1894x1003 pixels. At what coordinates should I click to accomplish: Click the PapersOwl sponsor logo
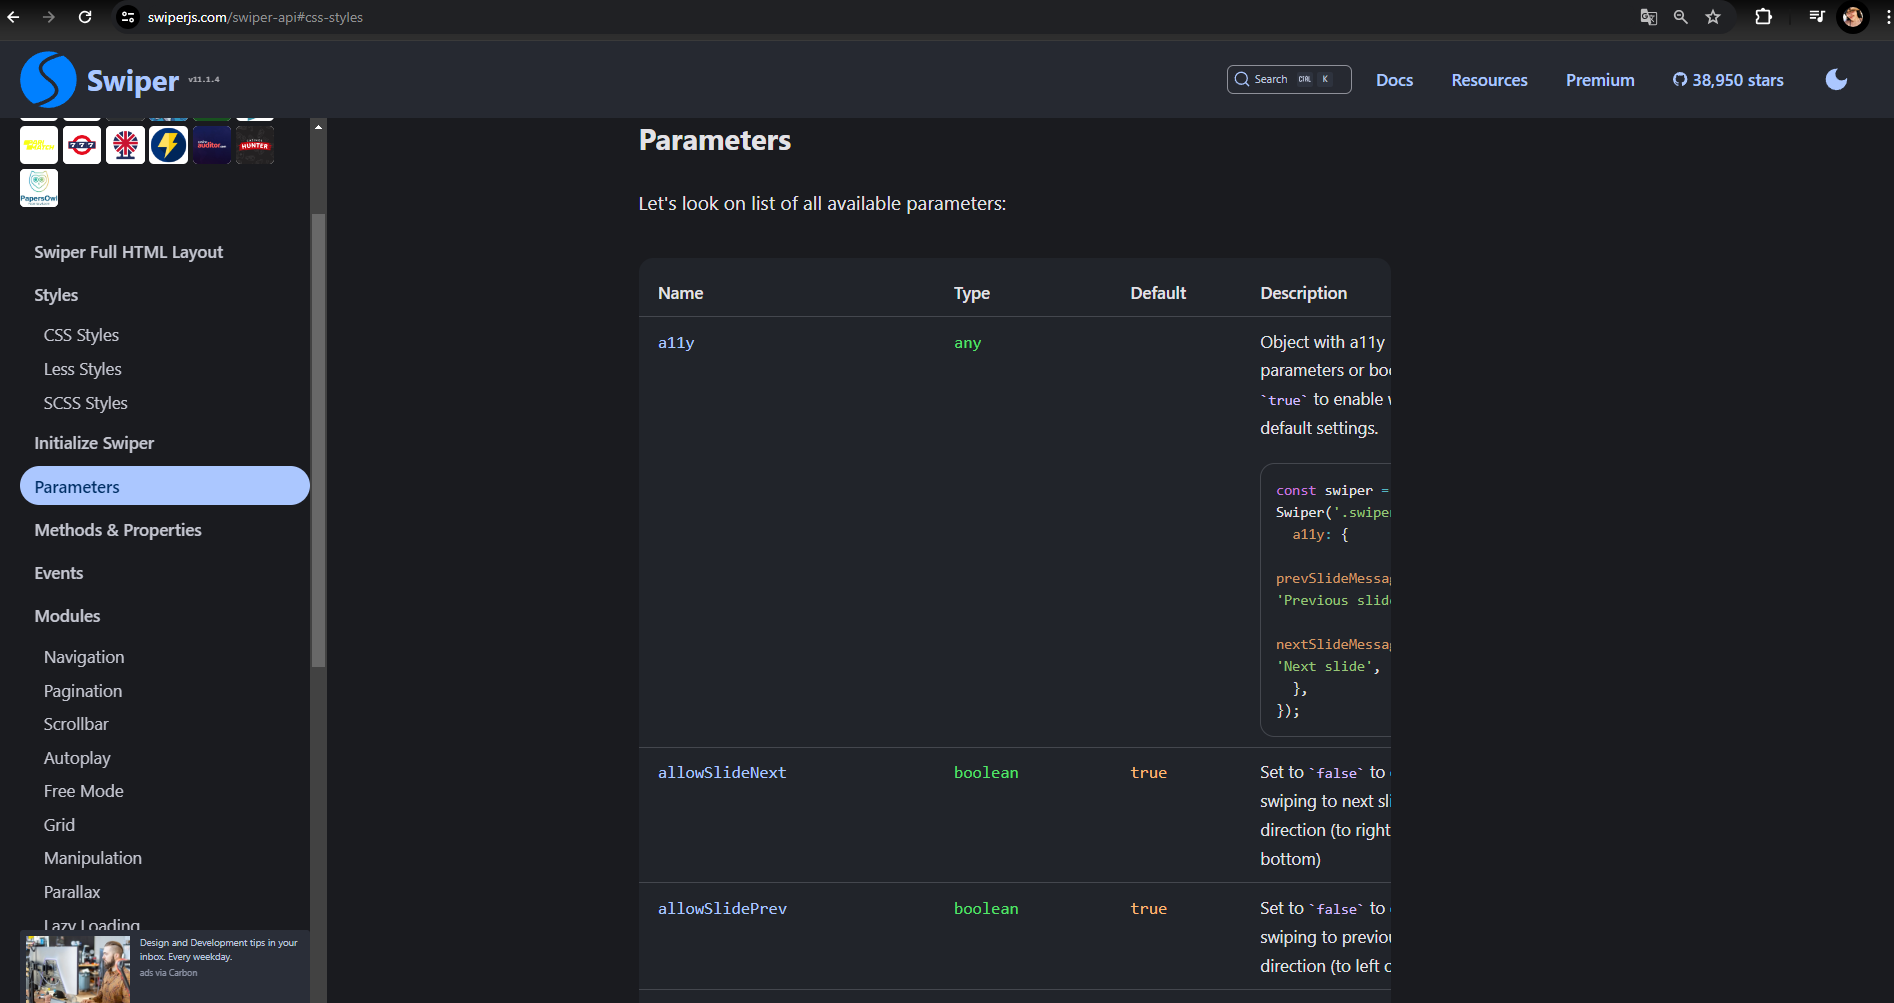pos(39,188)
